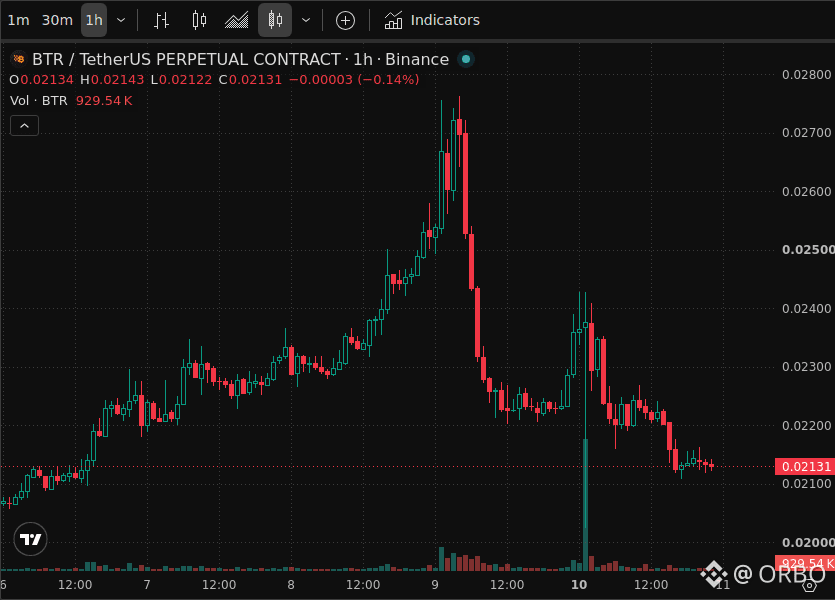This screenshot has height=600, width=835.
Task: Select the 1m timeframe
Action: 18,20
